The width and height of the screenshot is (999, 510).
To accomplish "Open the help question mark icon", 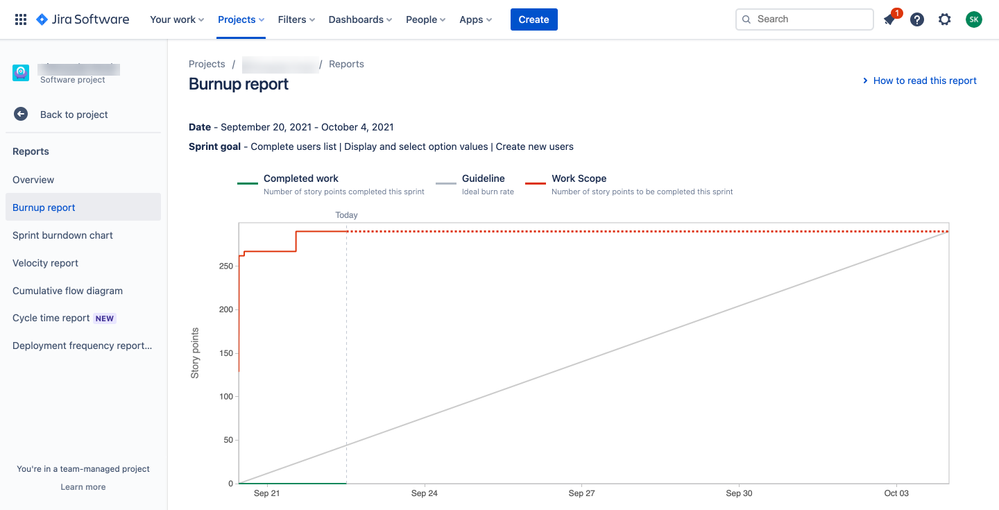I will [917, 20].
